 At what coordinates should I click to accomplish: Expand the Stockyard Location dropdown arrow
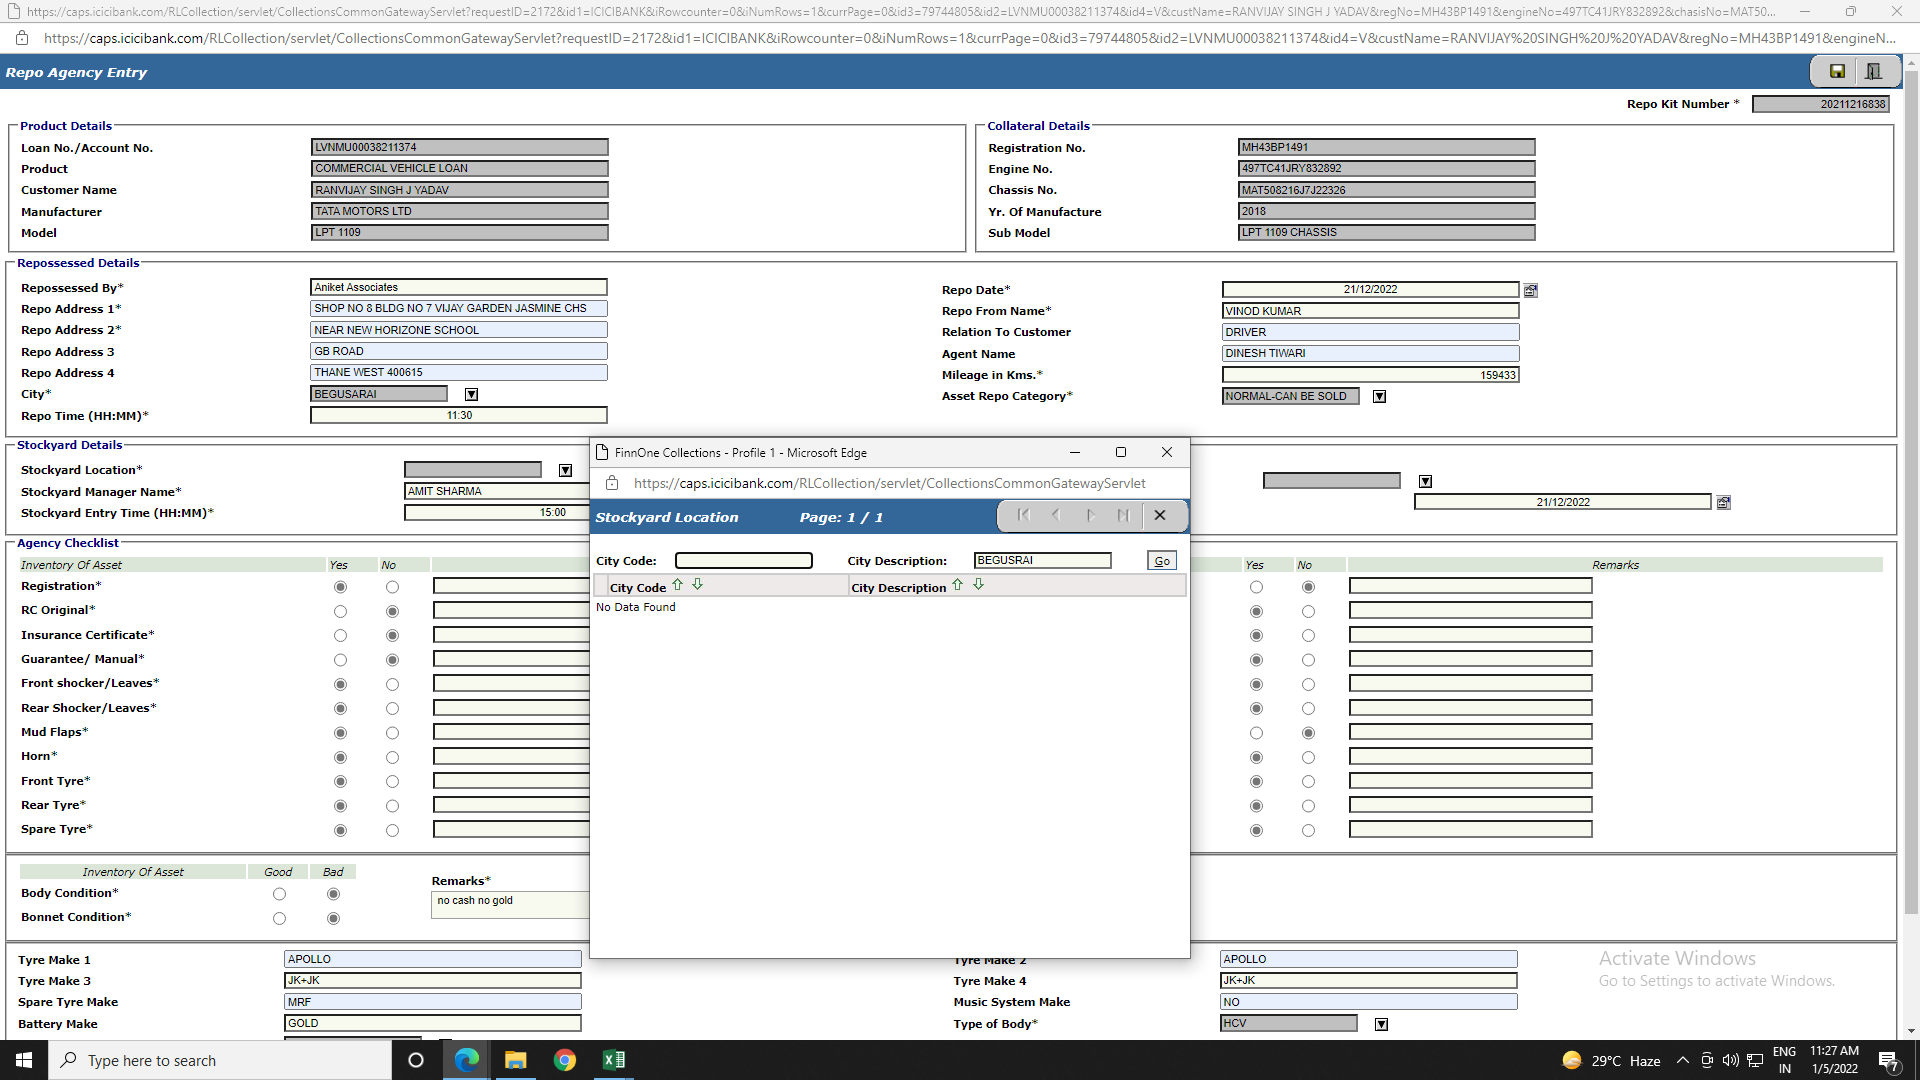[x=565, y=471]
